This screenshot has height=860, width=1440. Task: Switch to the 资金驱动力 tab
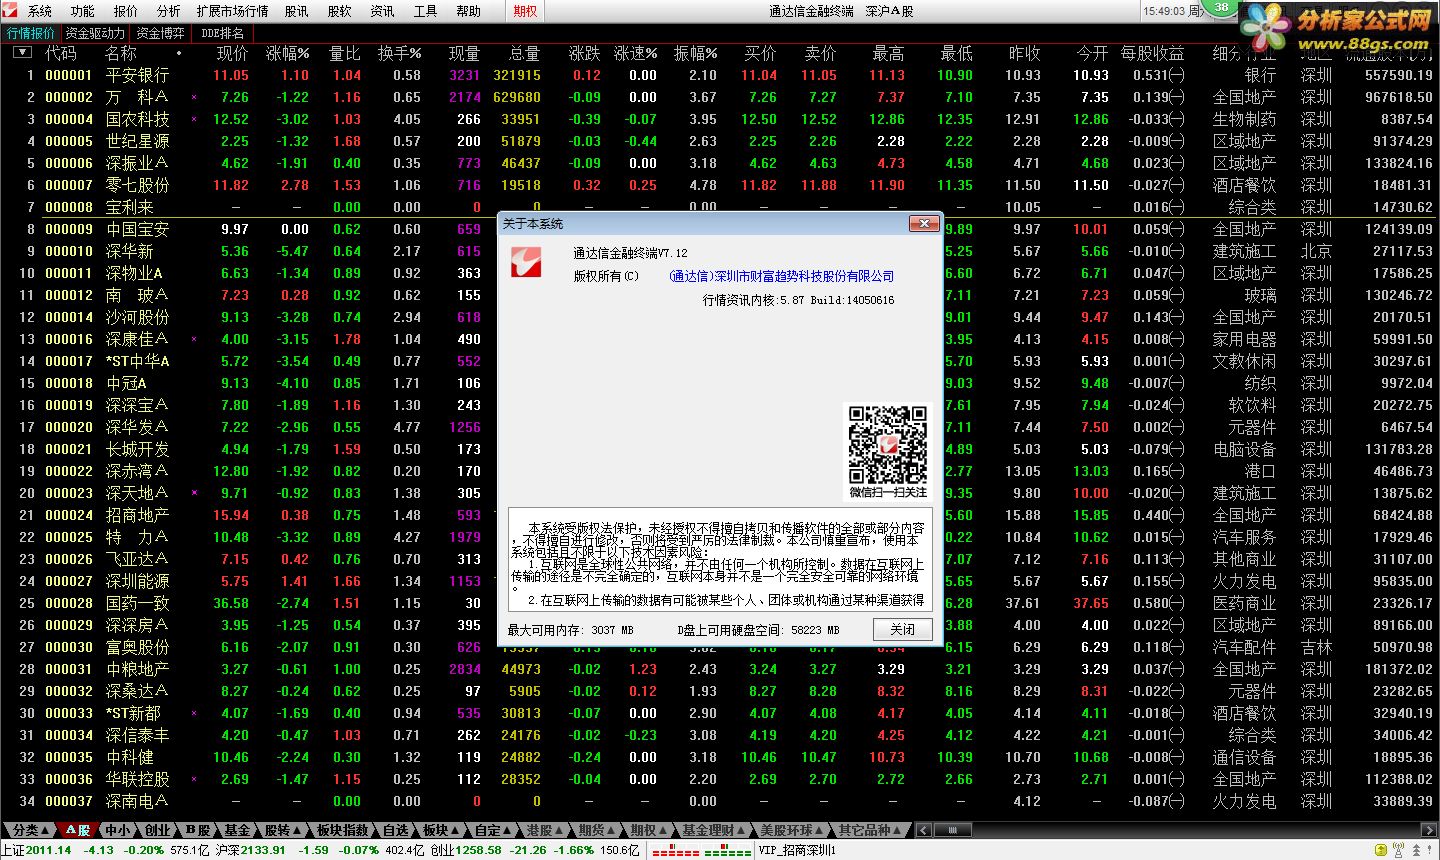click(x=95, y=33)
